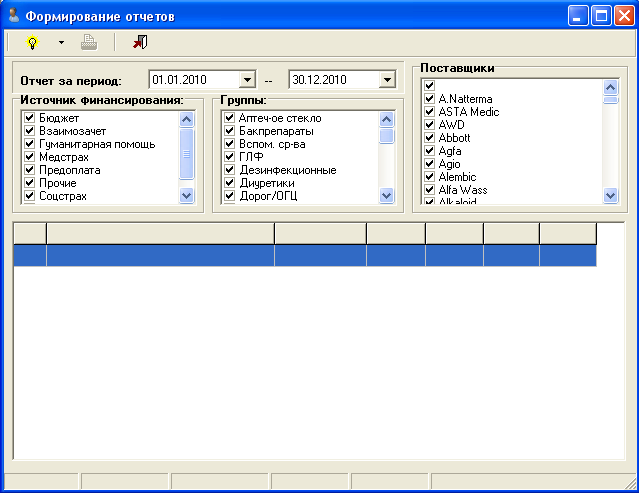Screen dimensions: 639x493
Task: Expand the end date 30.12.2010 dropdown
Action: [388, 80]
